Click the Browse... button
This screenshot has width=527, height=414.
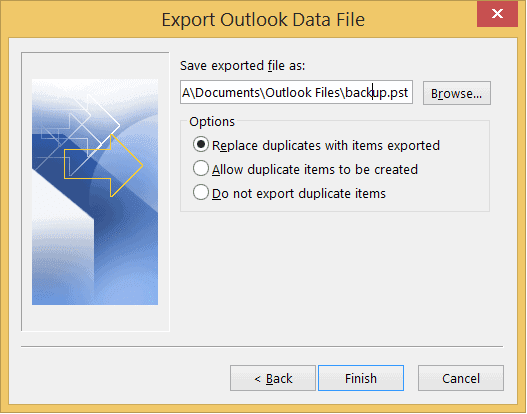(456, 93)
